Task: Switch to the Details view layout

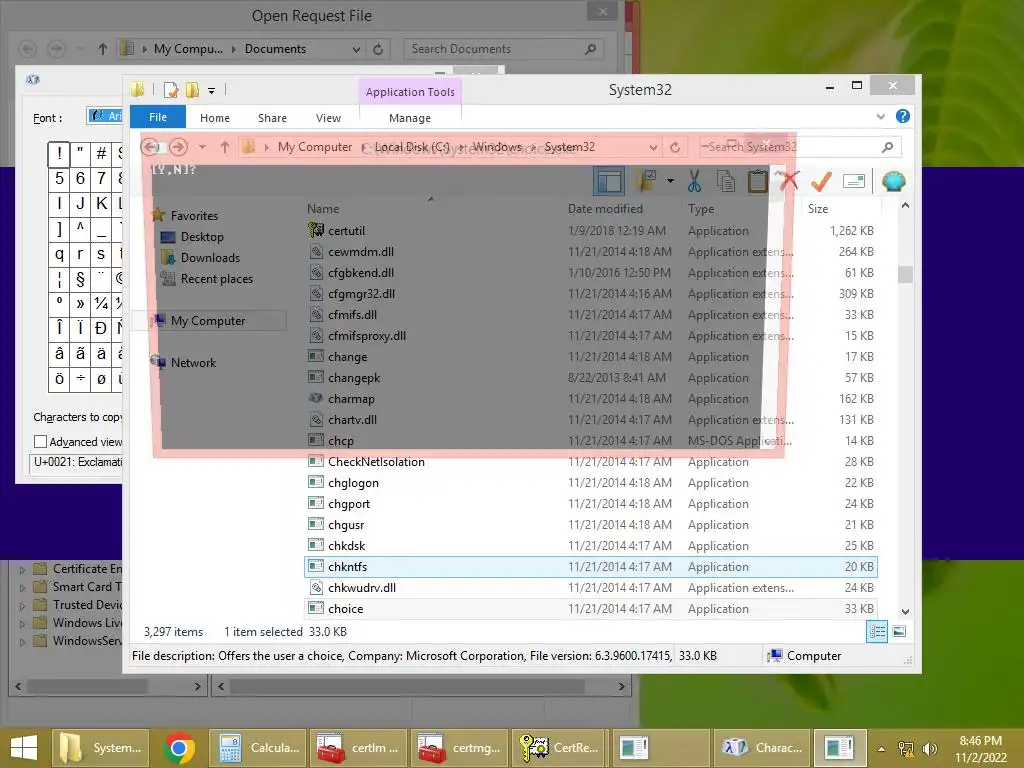Action: click(x=877, y=632)
